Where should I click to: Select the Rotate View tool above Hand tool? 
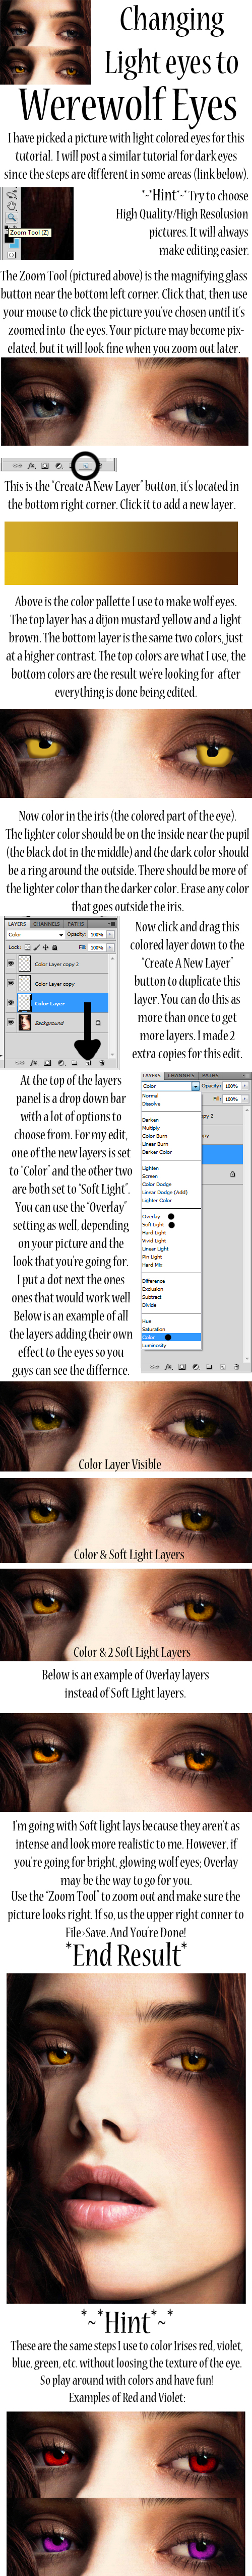[11, 194]
